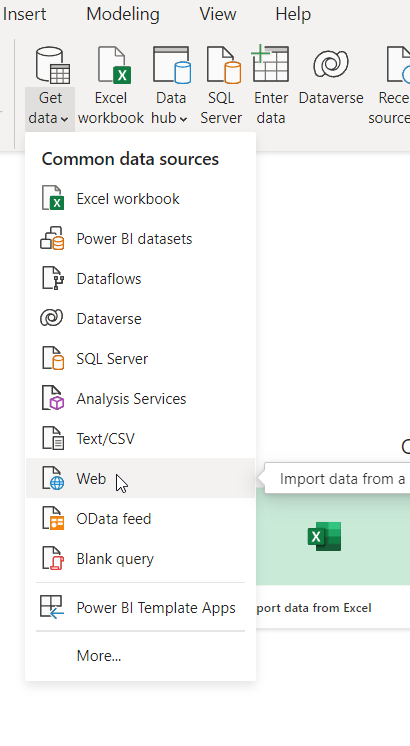Image resolution: width=410 pixels, height=746 pixels.
Task: Select Text/CSV data source
Action: click(x=141, y=438)
